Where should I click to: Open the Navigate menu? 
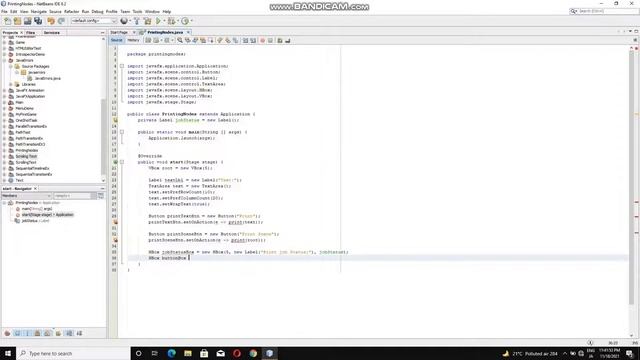pos(39,11)
